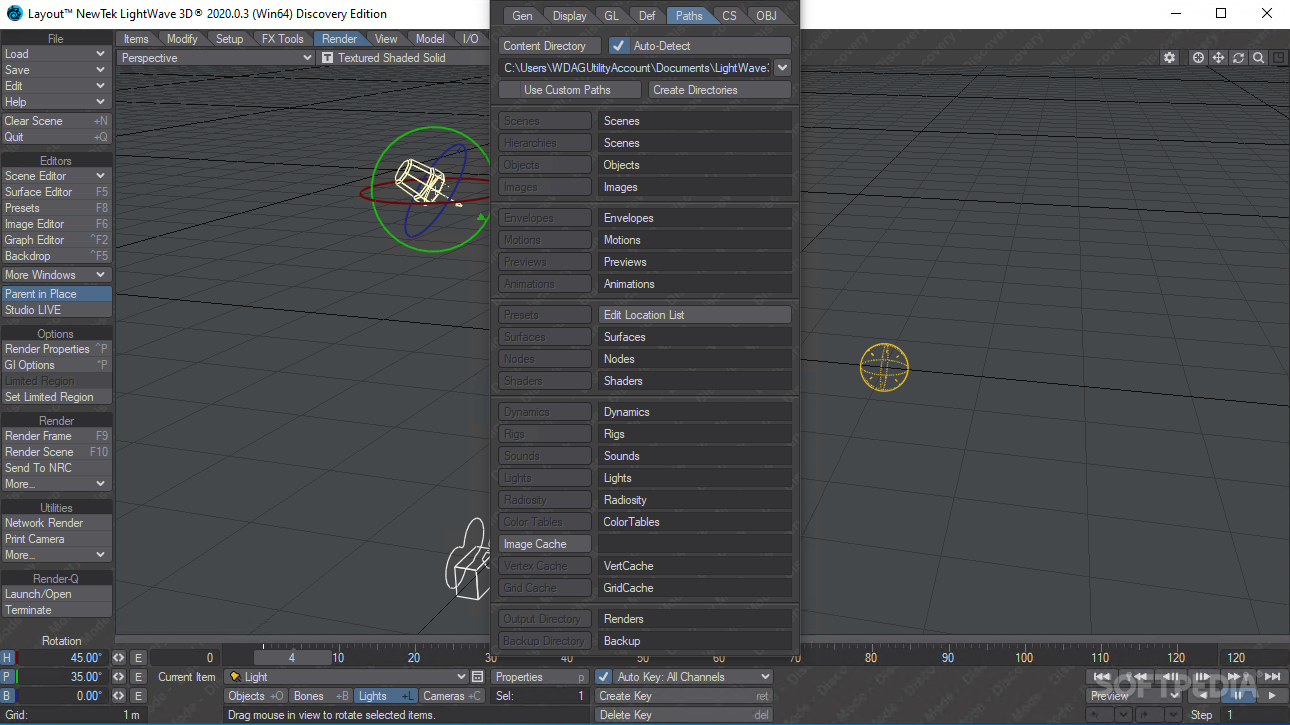Screen dimensions: 1290x725
Task: Open viewport options gear icon
Action: tap(1169, 58)
